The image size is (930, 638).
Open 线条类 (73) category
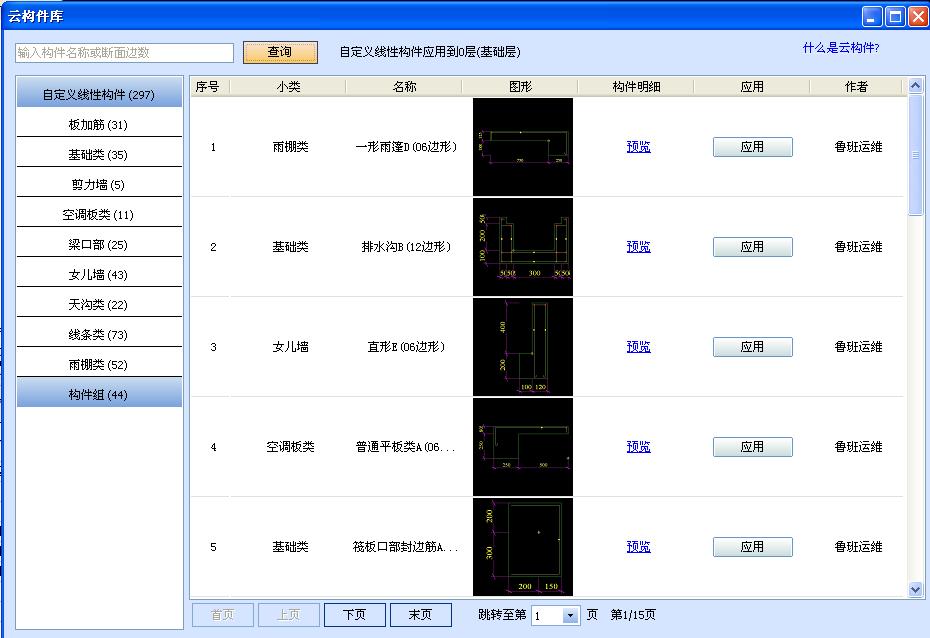[99, 334]
